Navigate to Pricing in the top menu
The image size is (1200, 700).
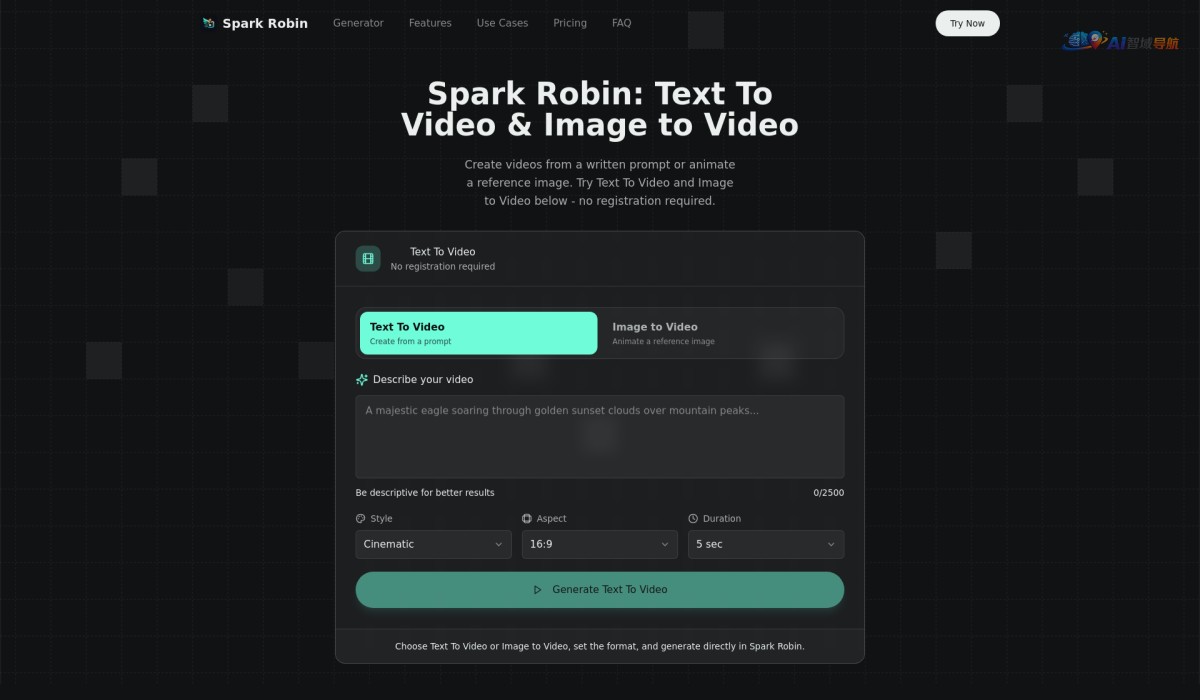click(x=570, y=23)
